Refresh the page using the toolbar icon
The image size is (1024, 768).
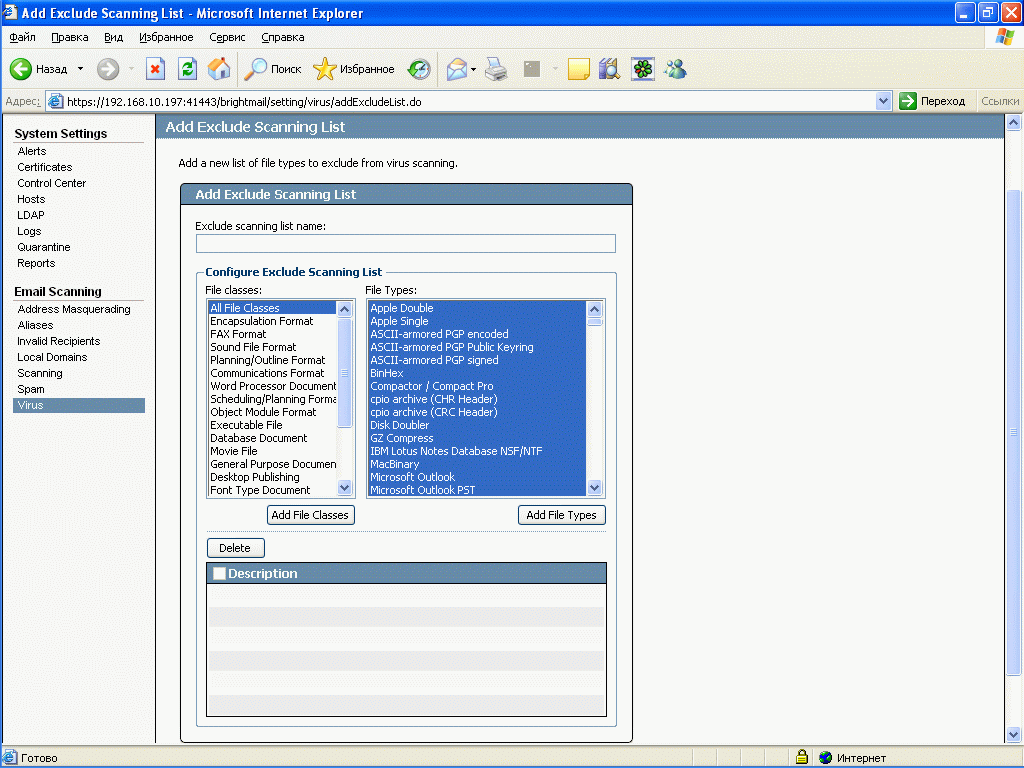[187, 69]
